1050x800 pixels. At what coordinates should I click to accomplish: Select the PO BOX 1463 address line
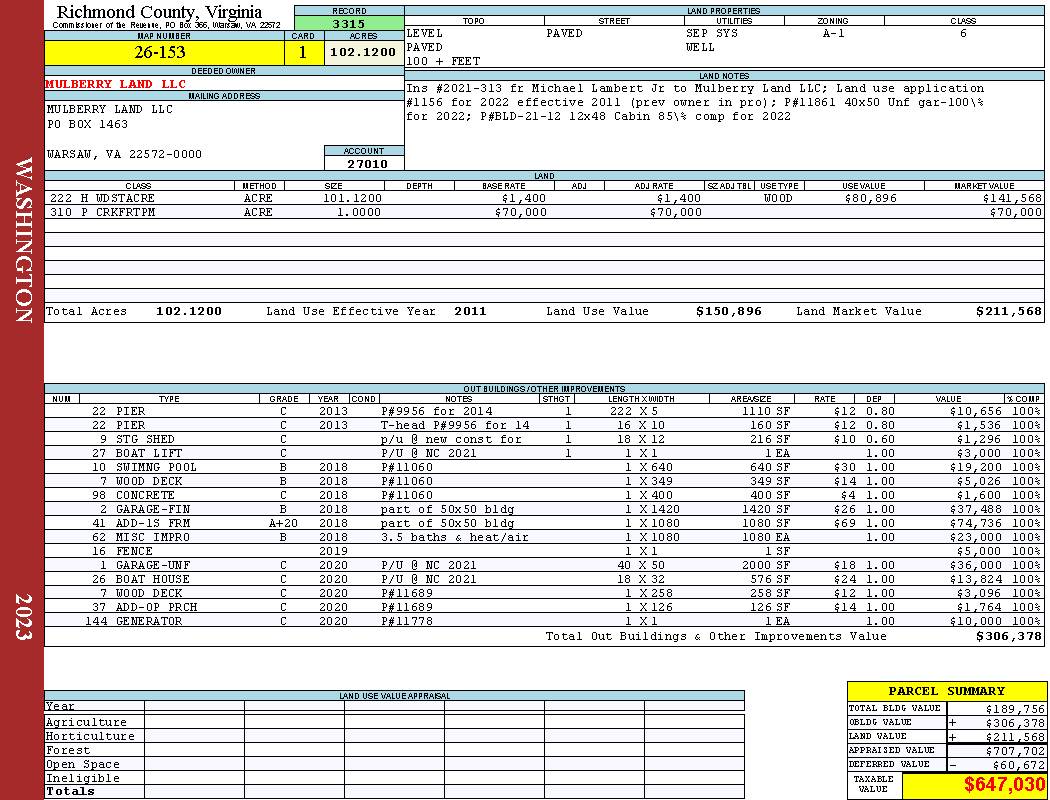[x=88, y=125]
